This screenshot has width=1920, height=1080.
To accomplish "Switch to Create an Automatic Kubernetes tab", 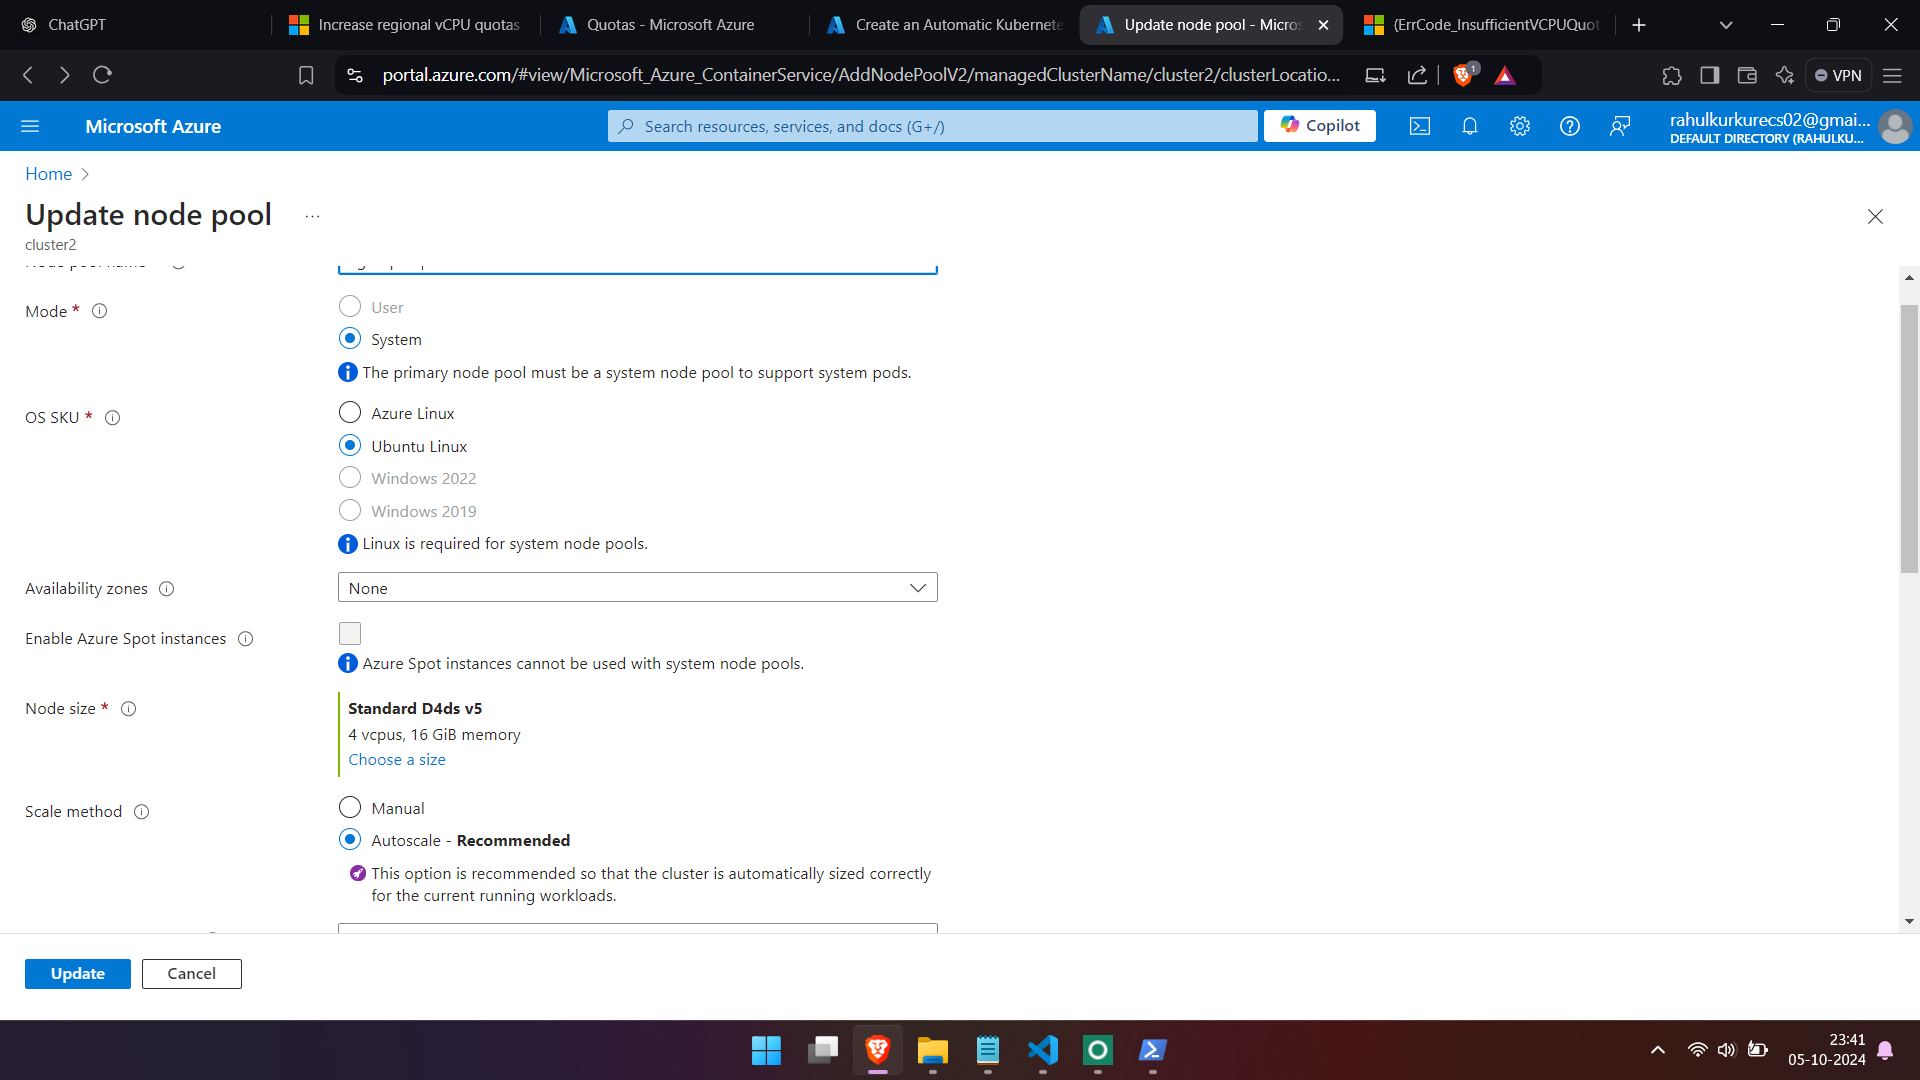I will (945, 25).
